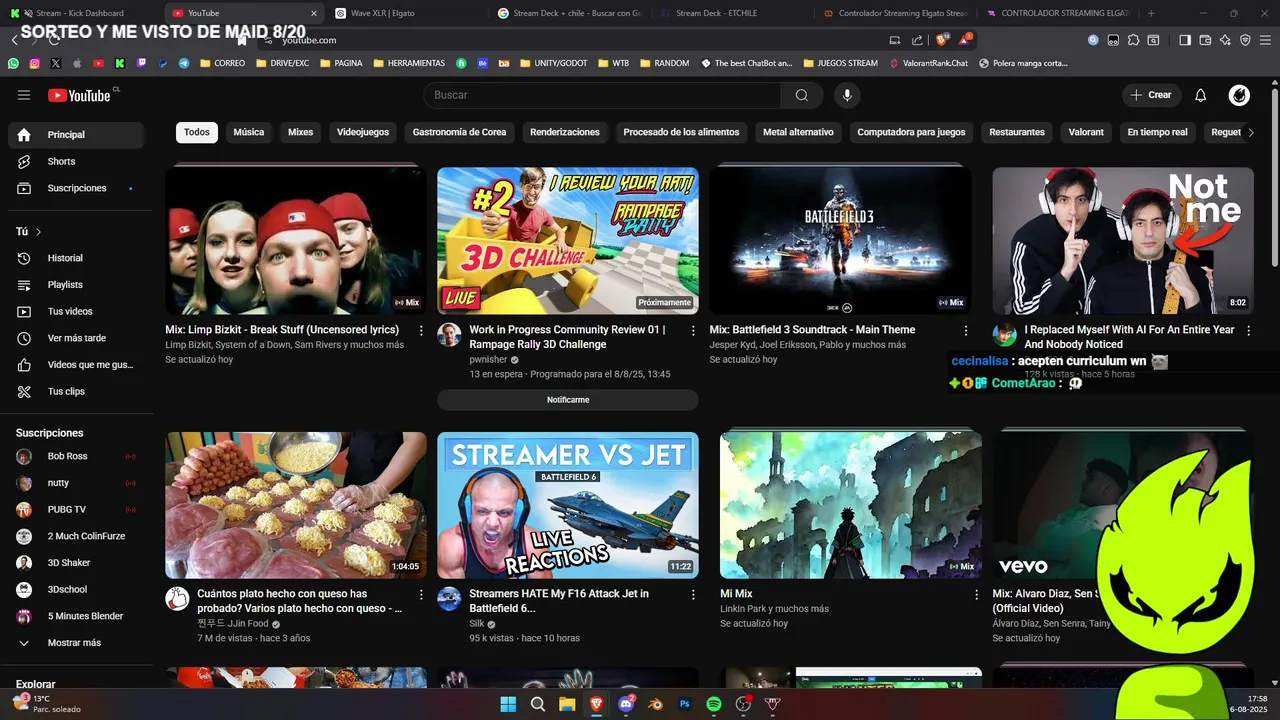Expand the Tú section chevron
Image resolution: width=1280 pixels, height=720 pixels.
click(39, 232)
